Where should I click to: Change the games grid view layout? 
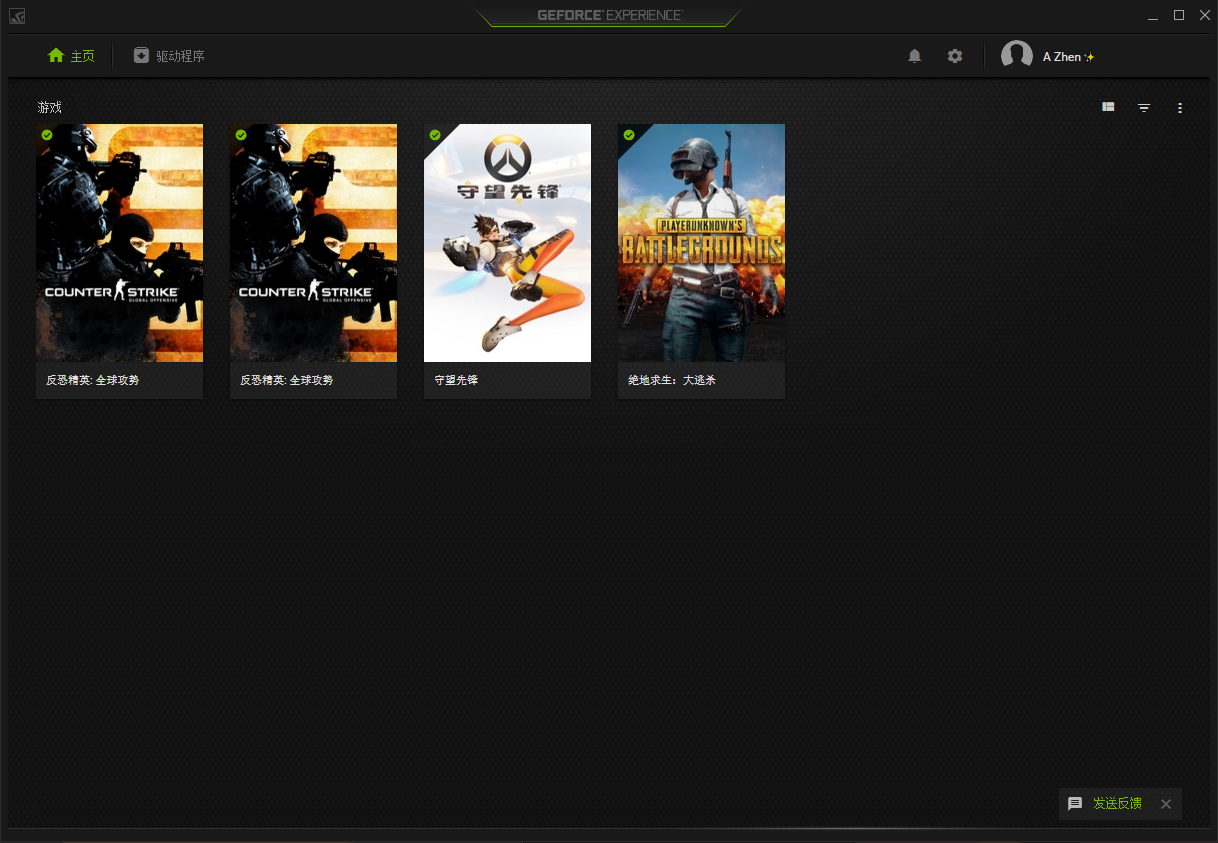[x=1108, y=107]
